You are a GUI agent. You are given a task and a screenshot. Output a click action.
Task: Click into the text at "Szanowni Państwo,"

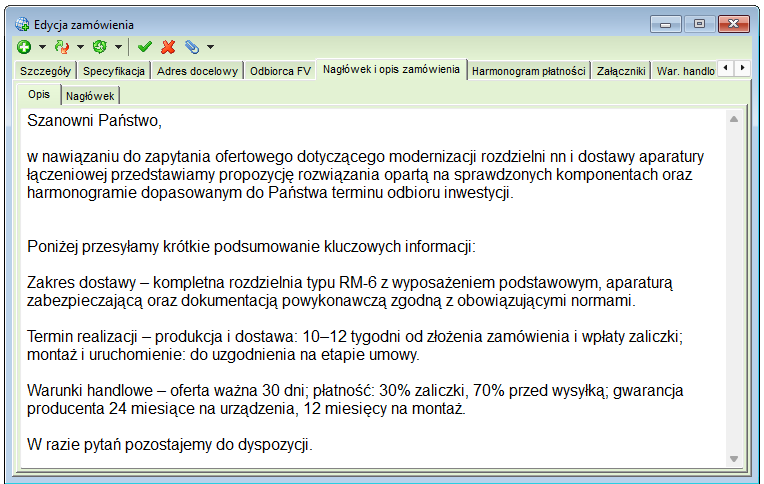(94, 120)
